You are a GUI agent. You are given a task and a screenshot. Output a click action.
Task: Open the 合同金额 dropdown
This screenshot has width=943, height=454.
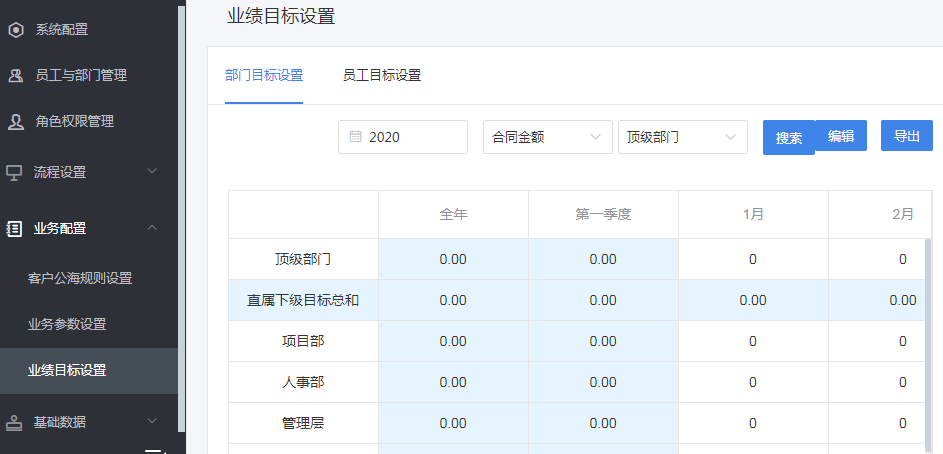pyautogui.click(x=548, y=137)
